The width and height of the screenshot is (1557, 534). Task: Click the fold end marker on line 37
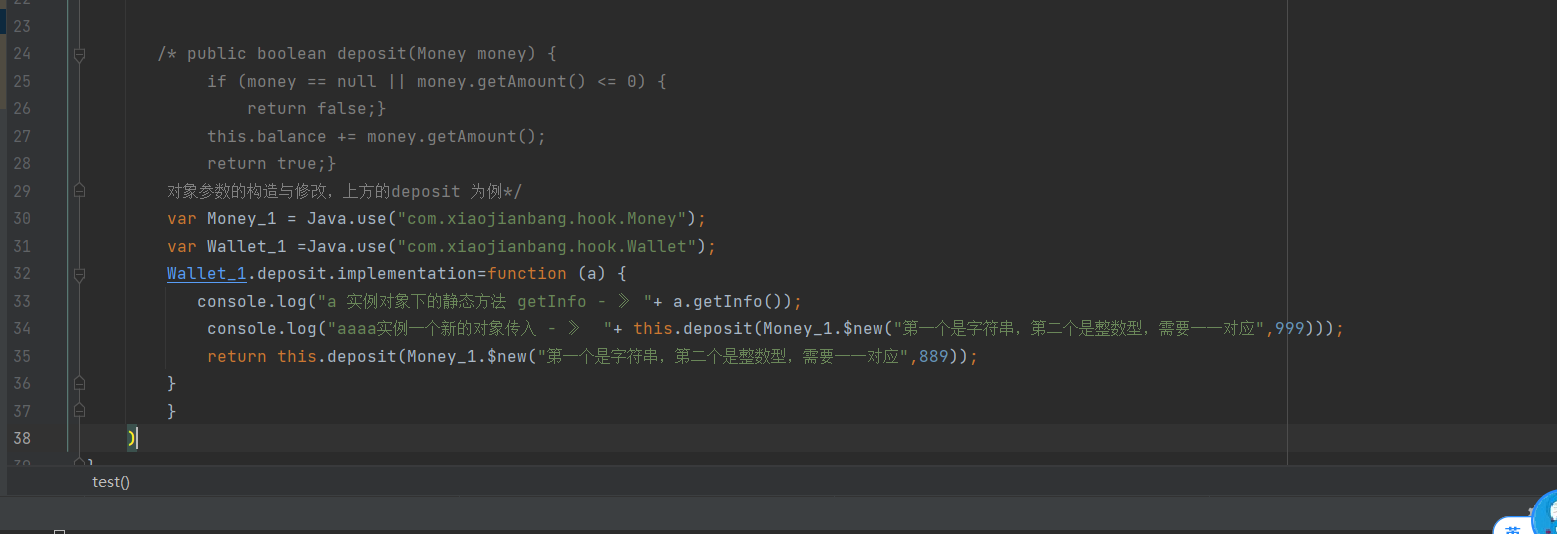[79, 410]
